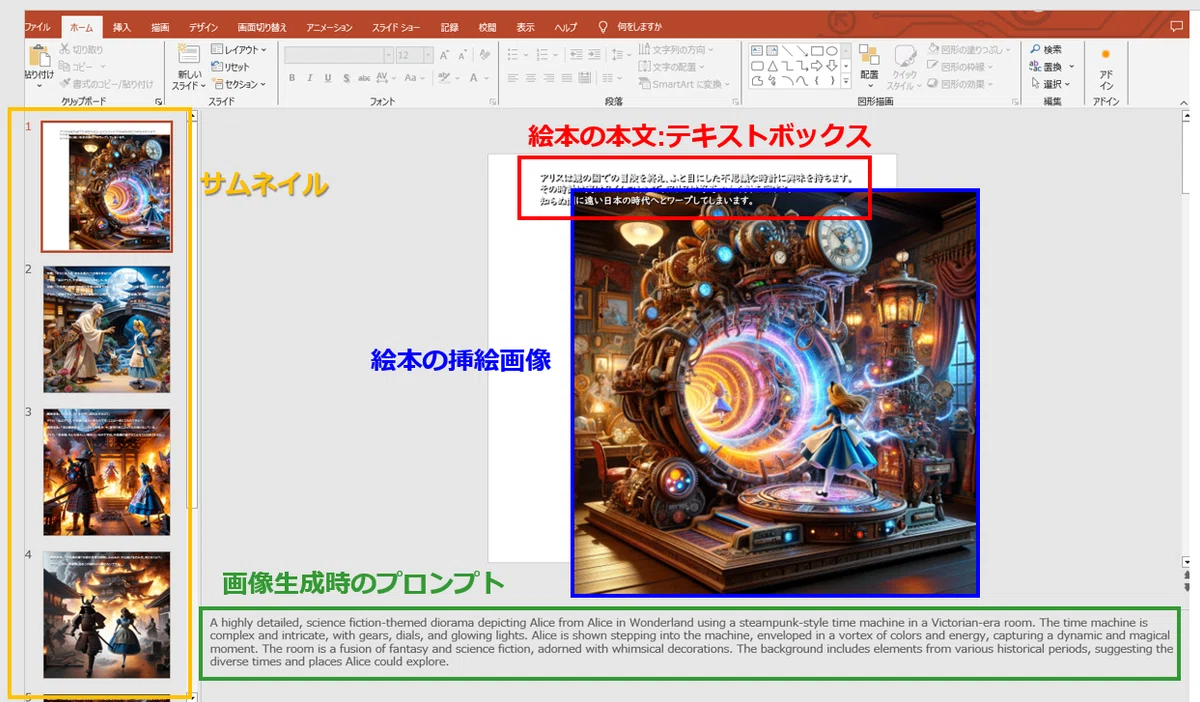Select slide 2 thumbnail
1200x702 pixels.
(106, 329)
